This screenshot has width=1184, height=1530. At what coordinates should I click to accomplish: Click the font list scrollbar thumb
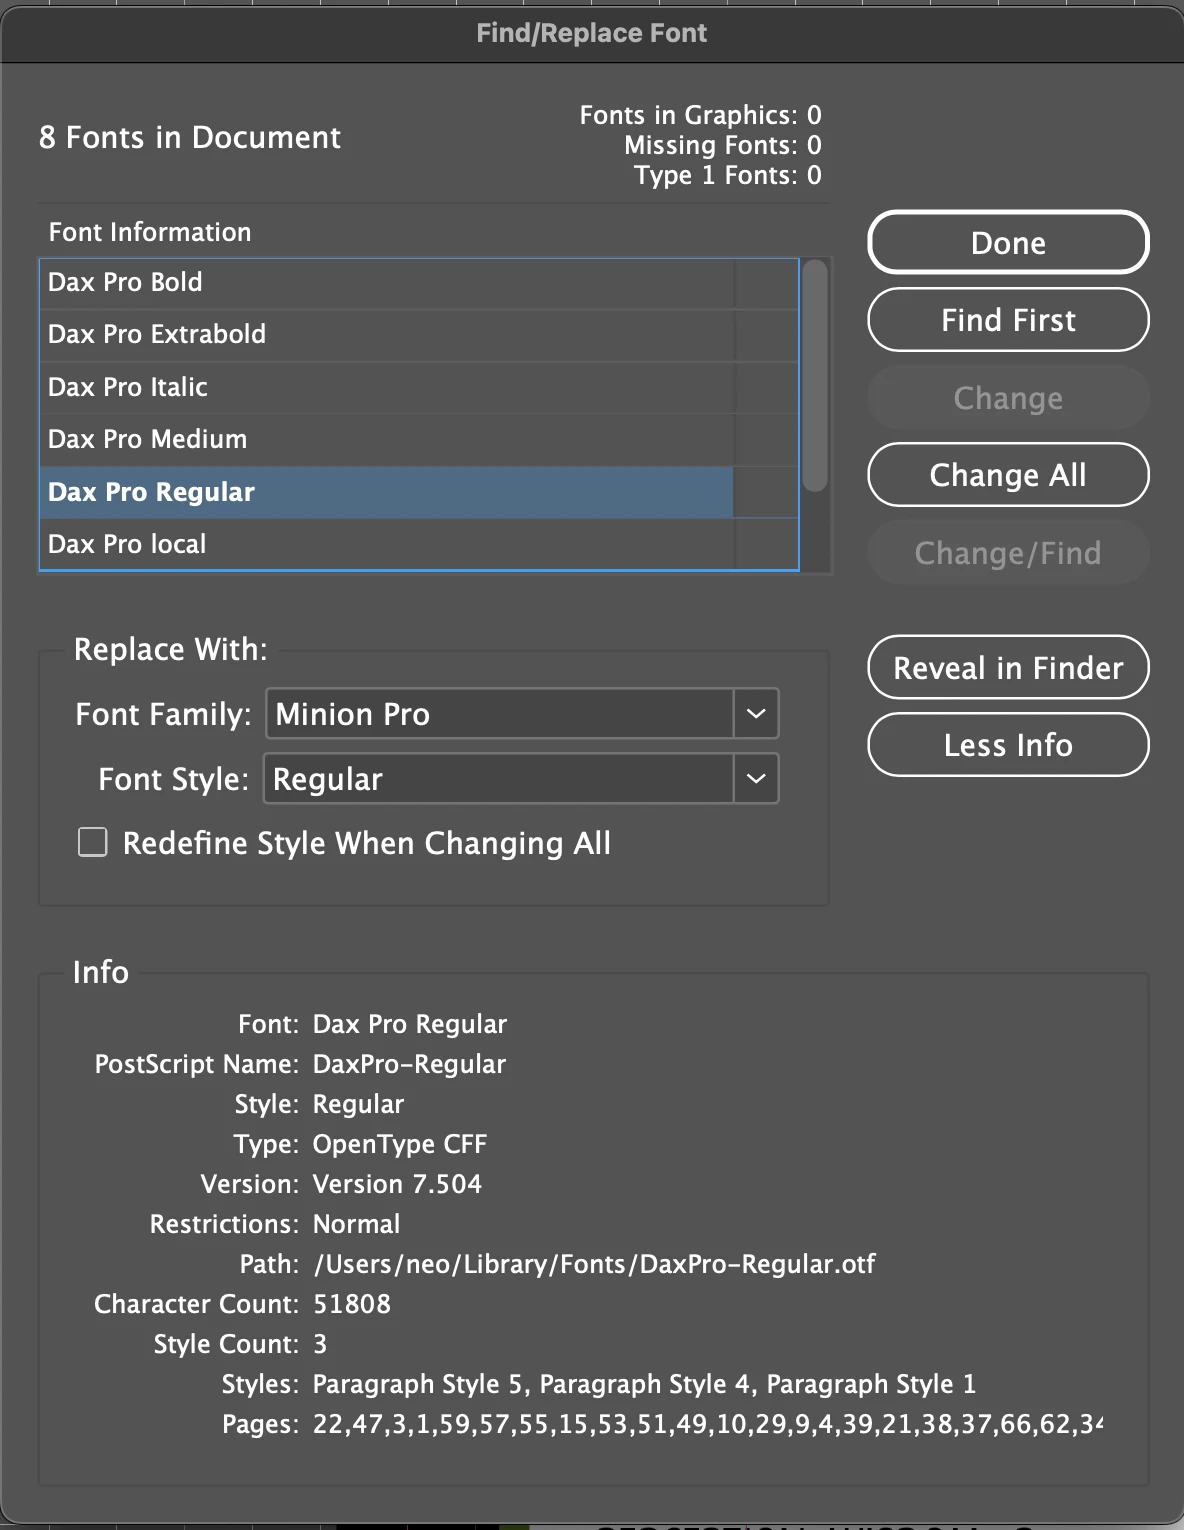pyautogui.click(x=816, y=376)
